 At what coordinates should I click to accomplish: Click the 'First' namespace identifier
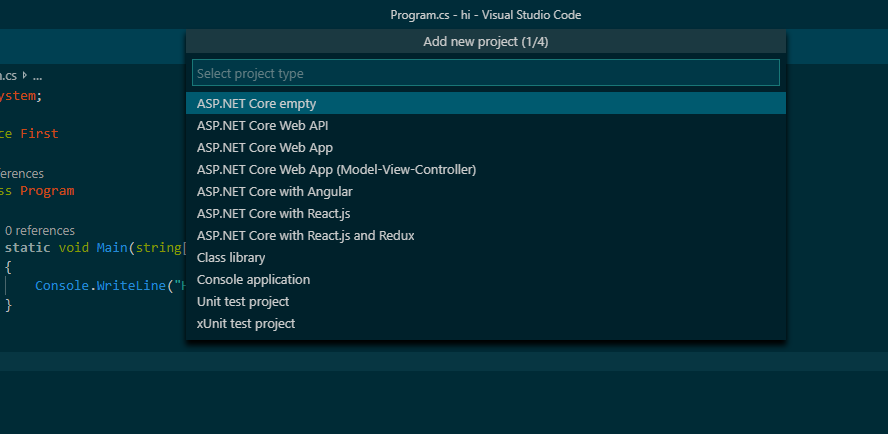(x=39, y=133)
